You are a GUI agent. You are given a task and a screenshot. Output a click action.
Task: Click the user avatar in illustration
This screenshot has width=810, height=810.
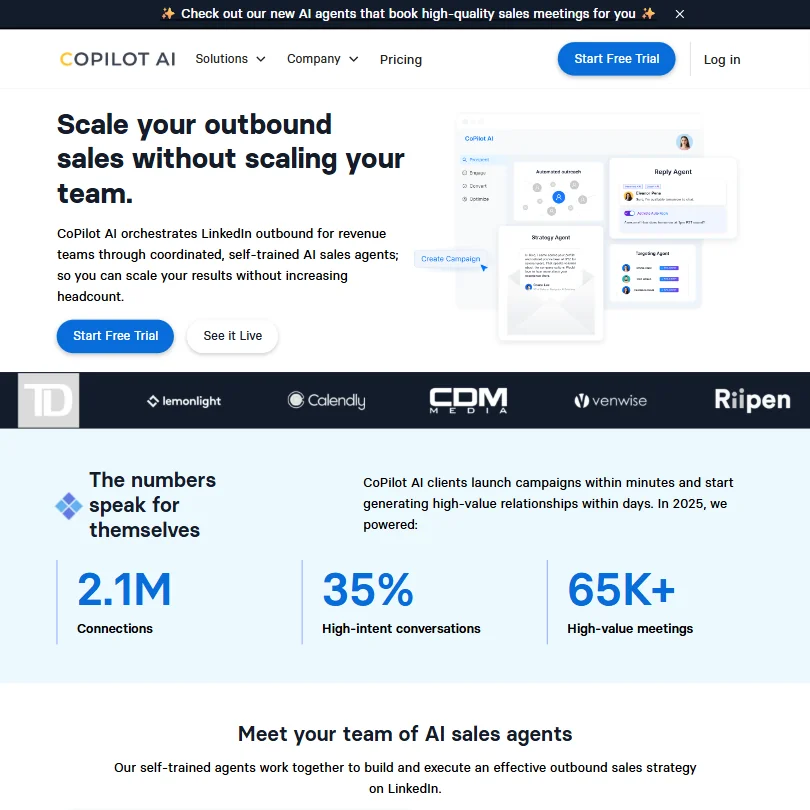[684, 142]
